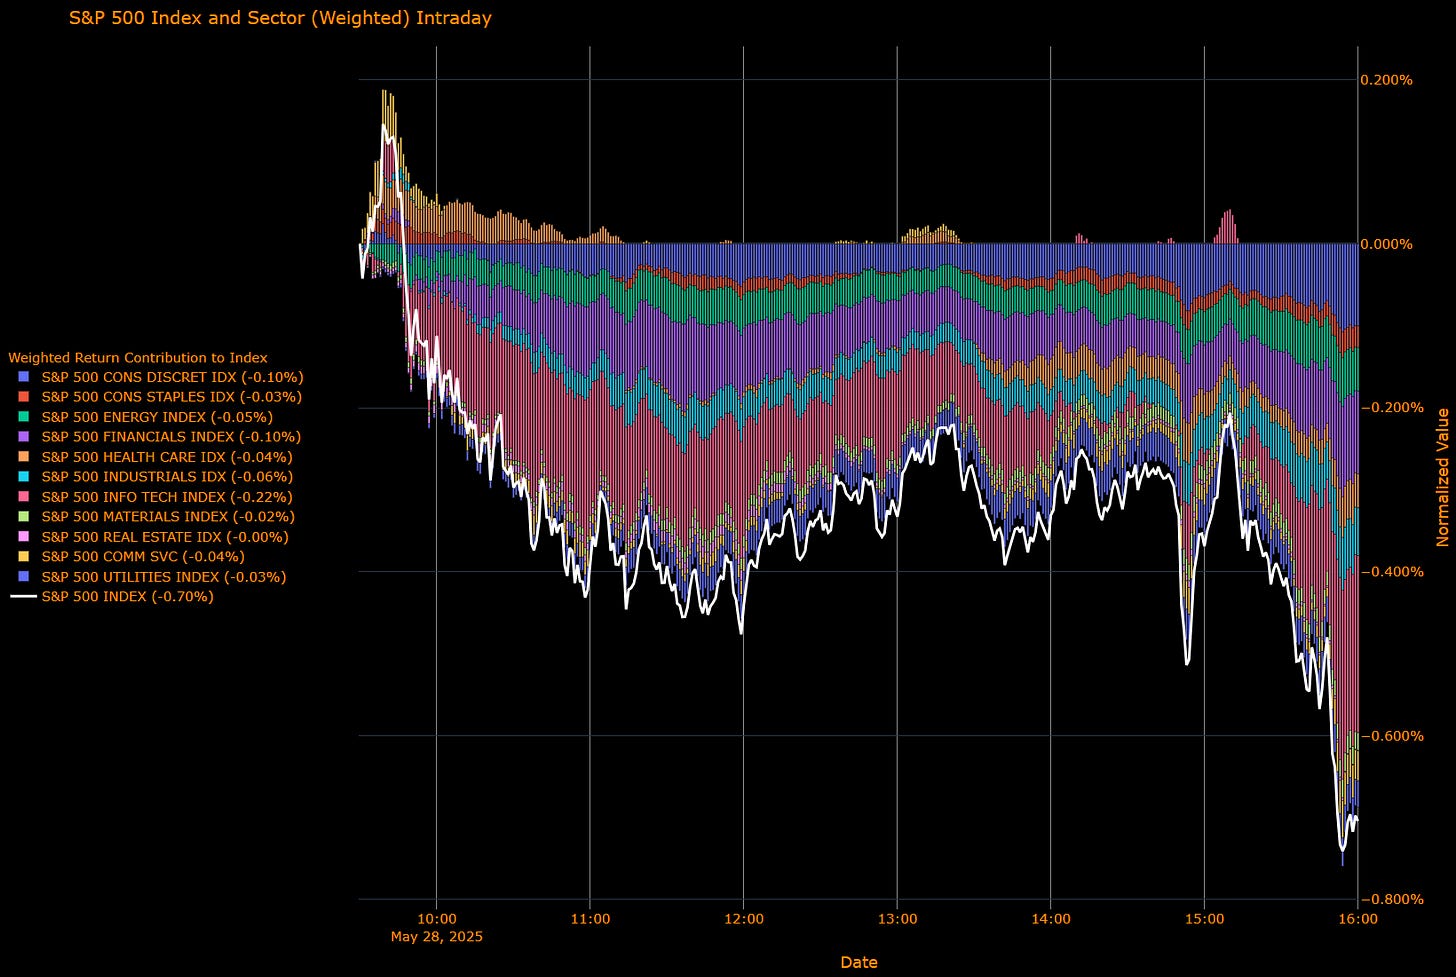
Task: Click the orange HEALTH CARE legend swatch
Action: click(24, 457)
